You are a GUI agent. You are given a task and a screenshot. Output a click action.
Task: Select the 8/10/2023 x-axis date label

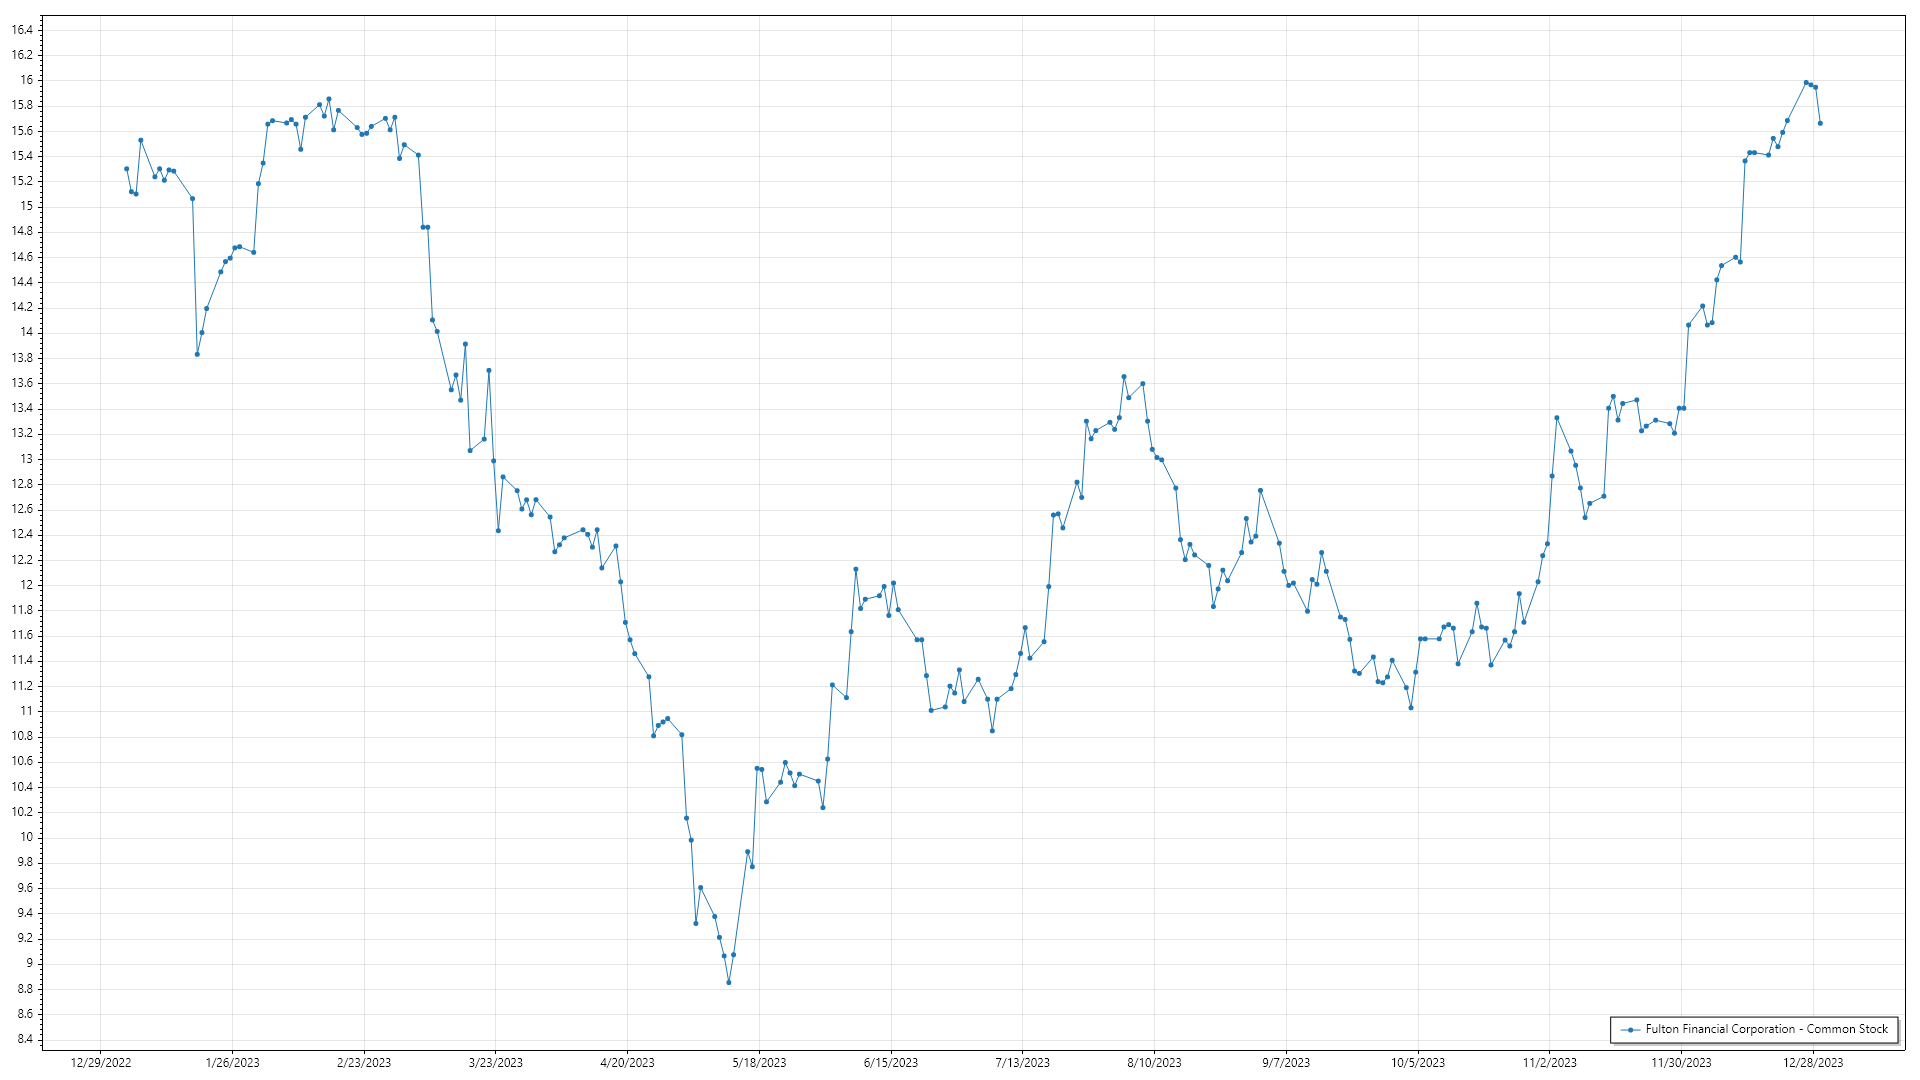1154,1062
